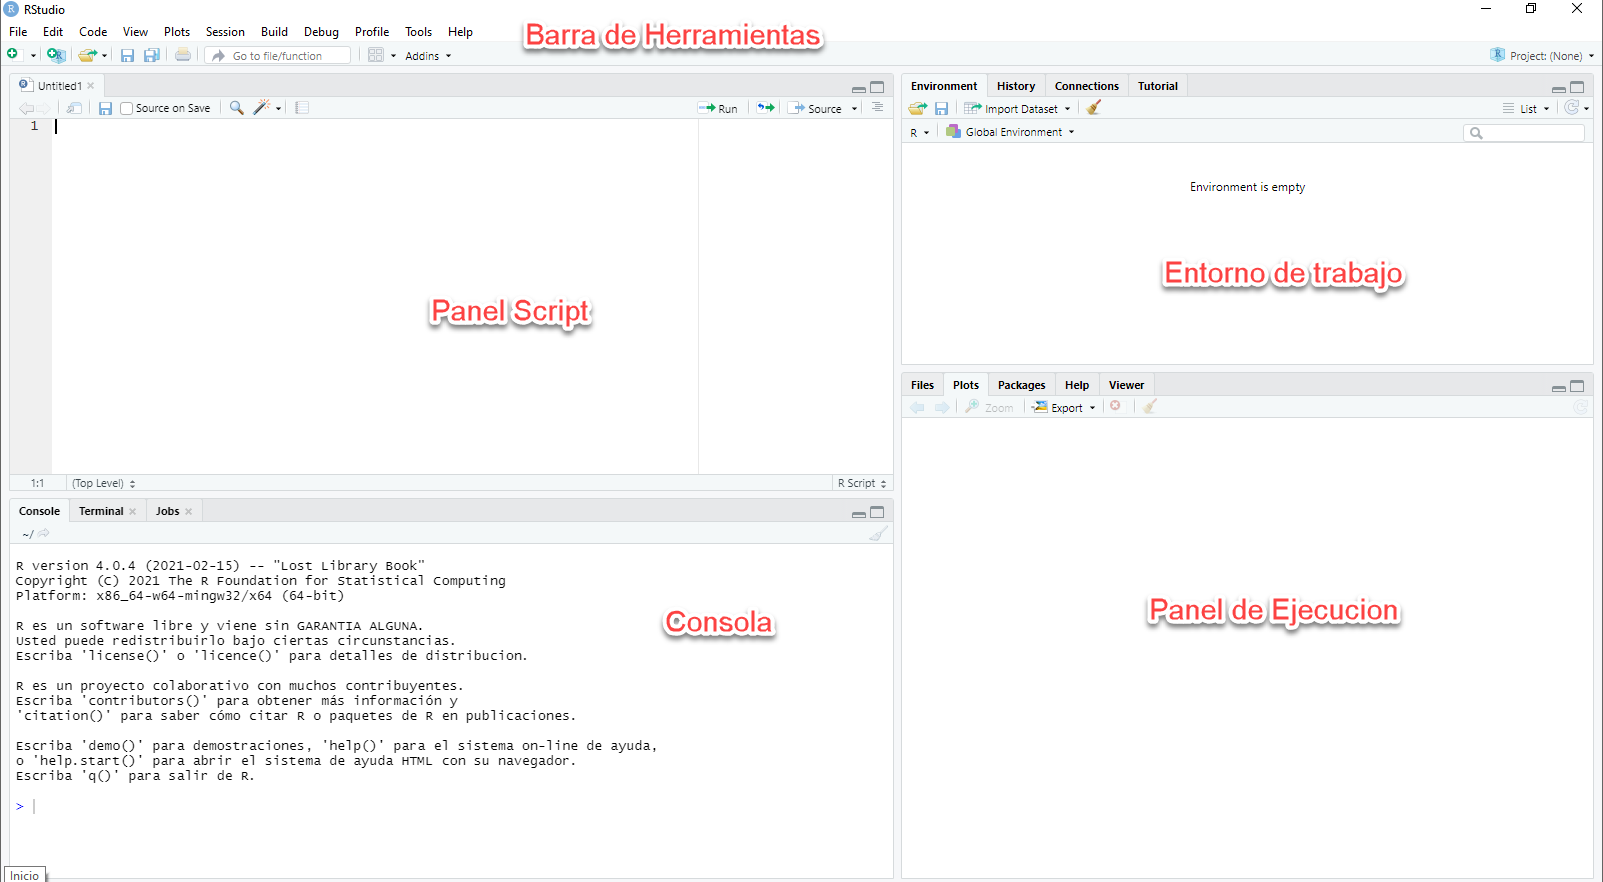Save all open documents
Screen dimensions: 1603x882
point(152,56)
